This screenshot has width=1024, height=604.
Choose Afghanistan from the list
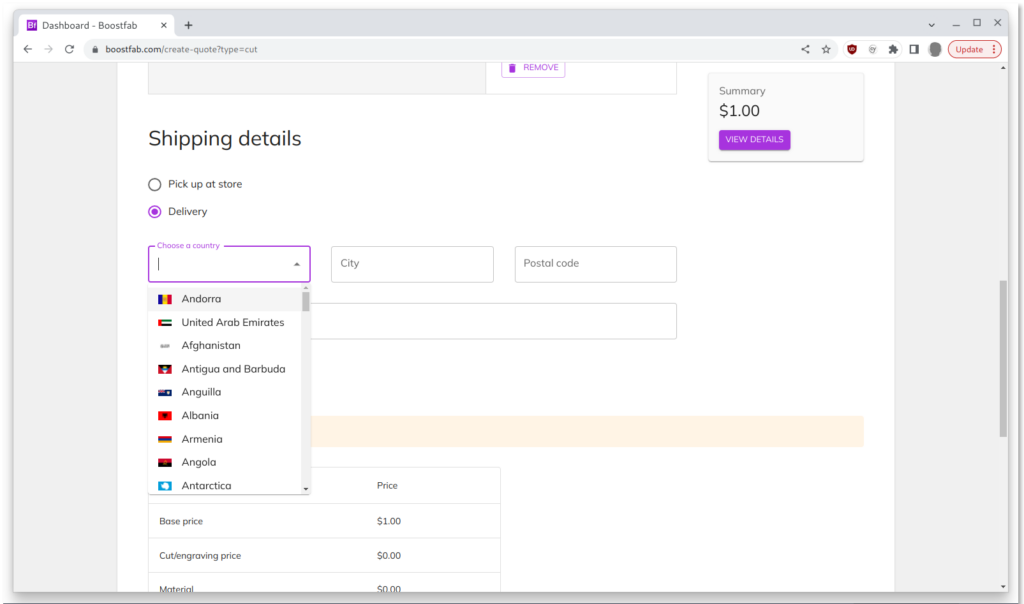pos(225,345)
